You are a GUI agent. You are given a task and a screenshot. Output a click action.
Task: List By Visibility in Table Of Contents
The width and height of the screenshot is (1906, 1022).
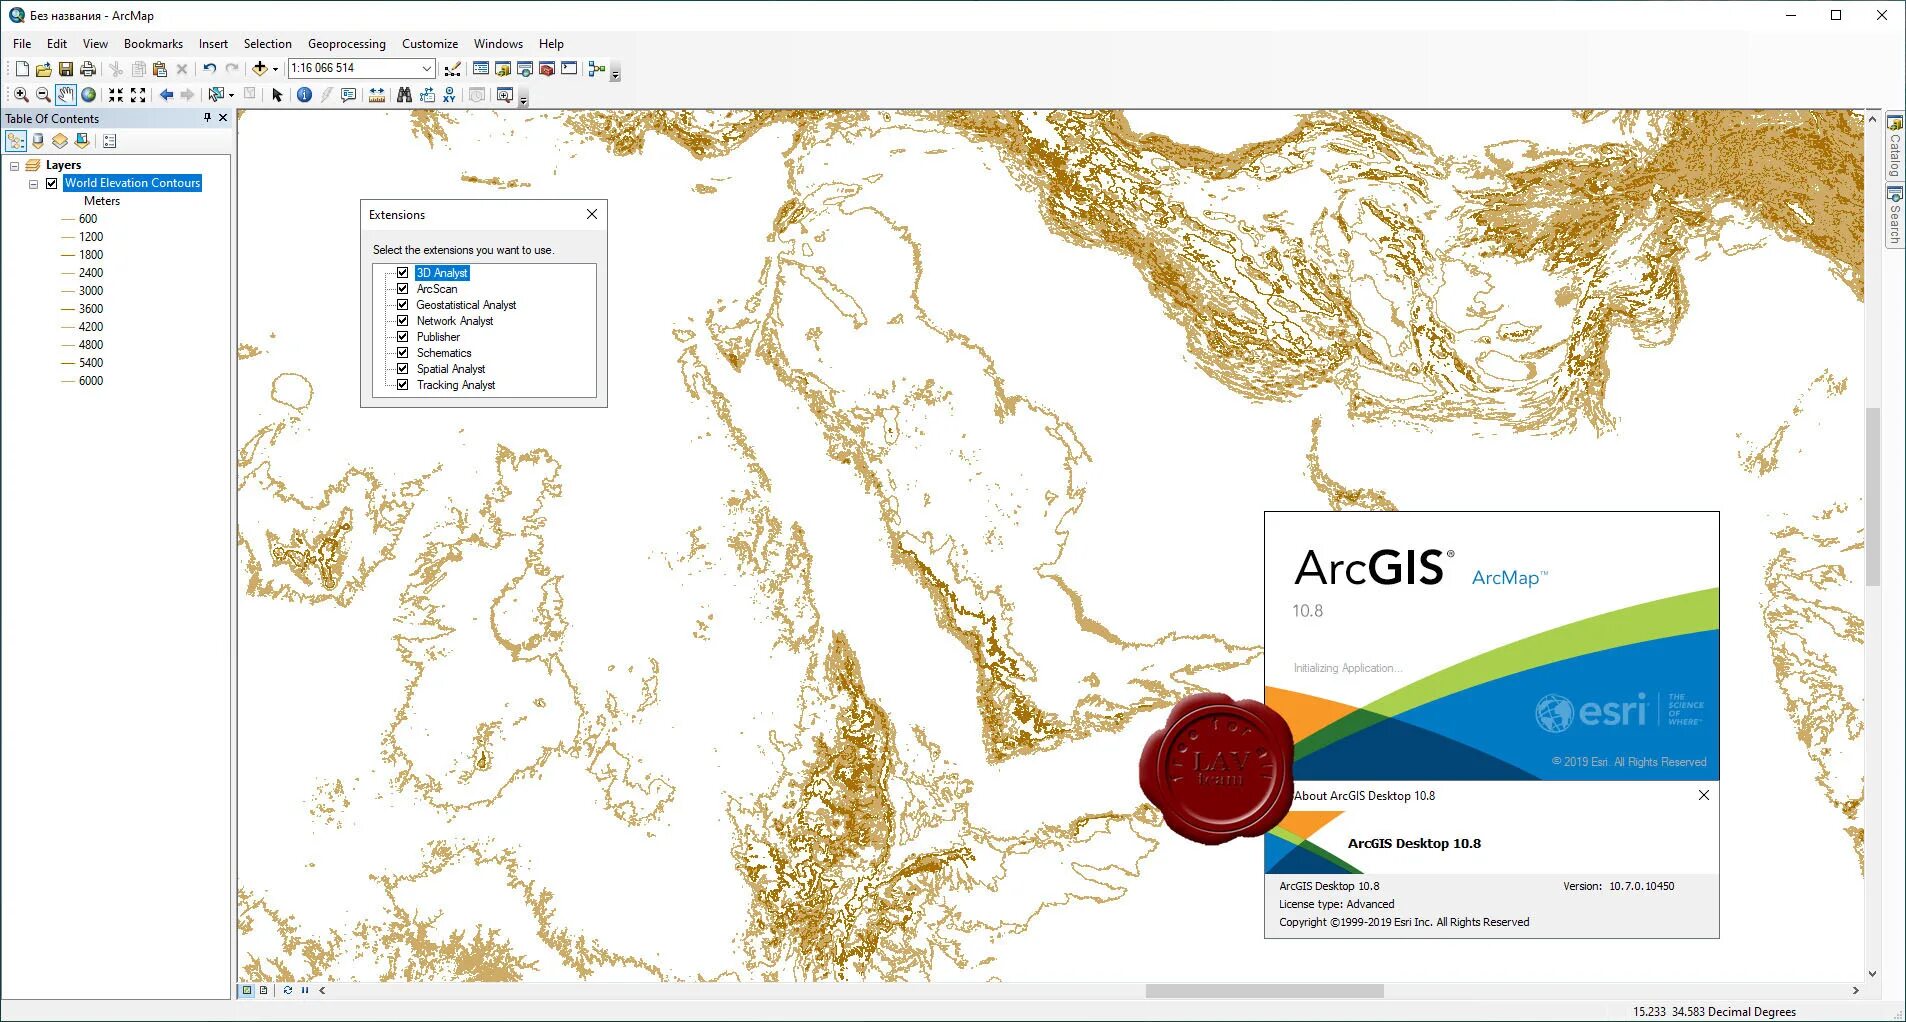click(x=60, y=141)
